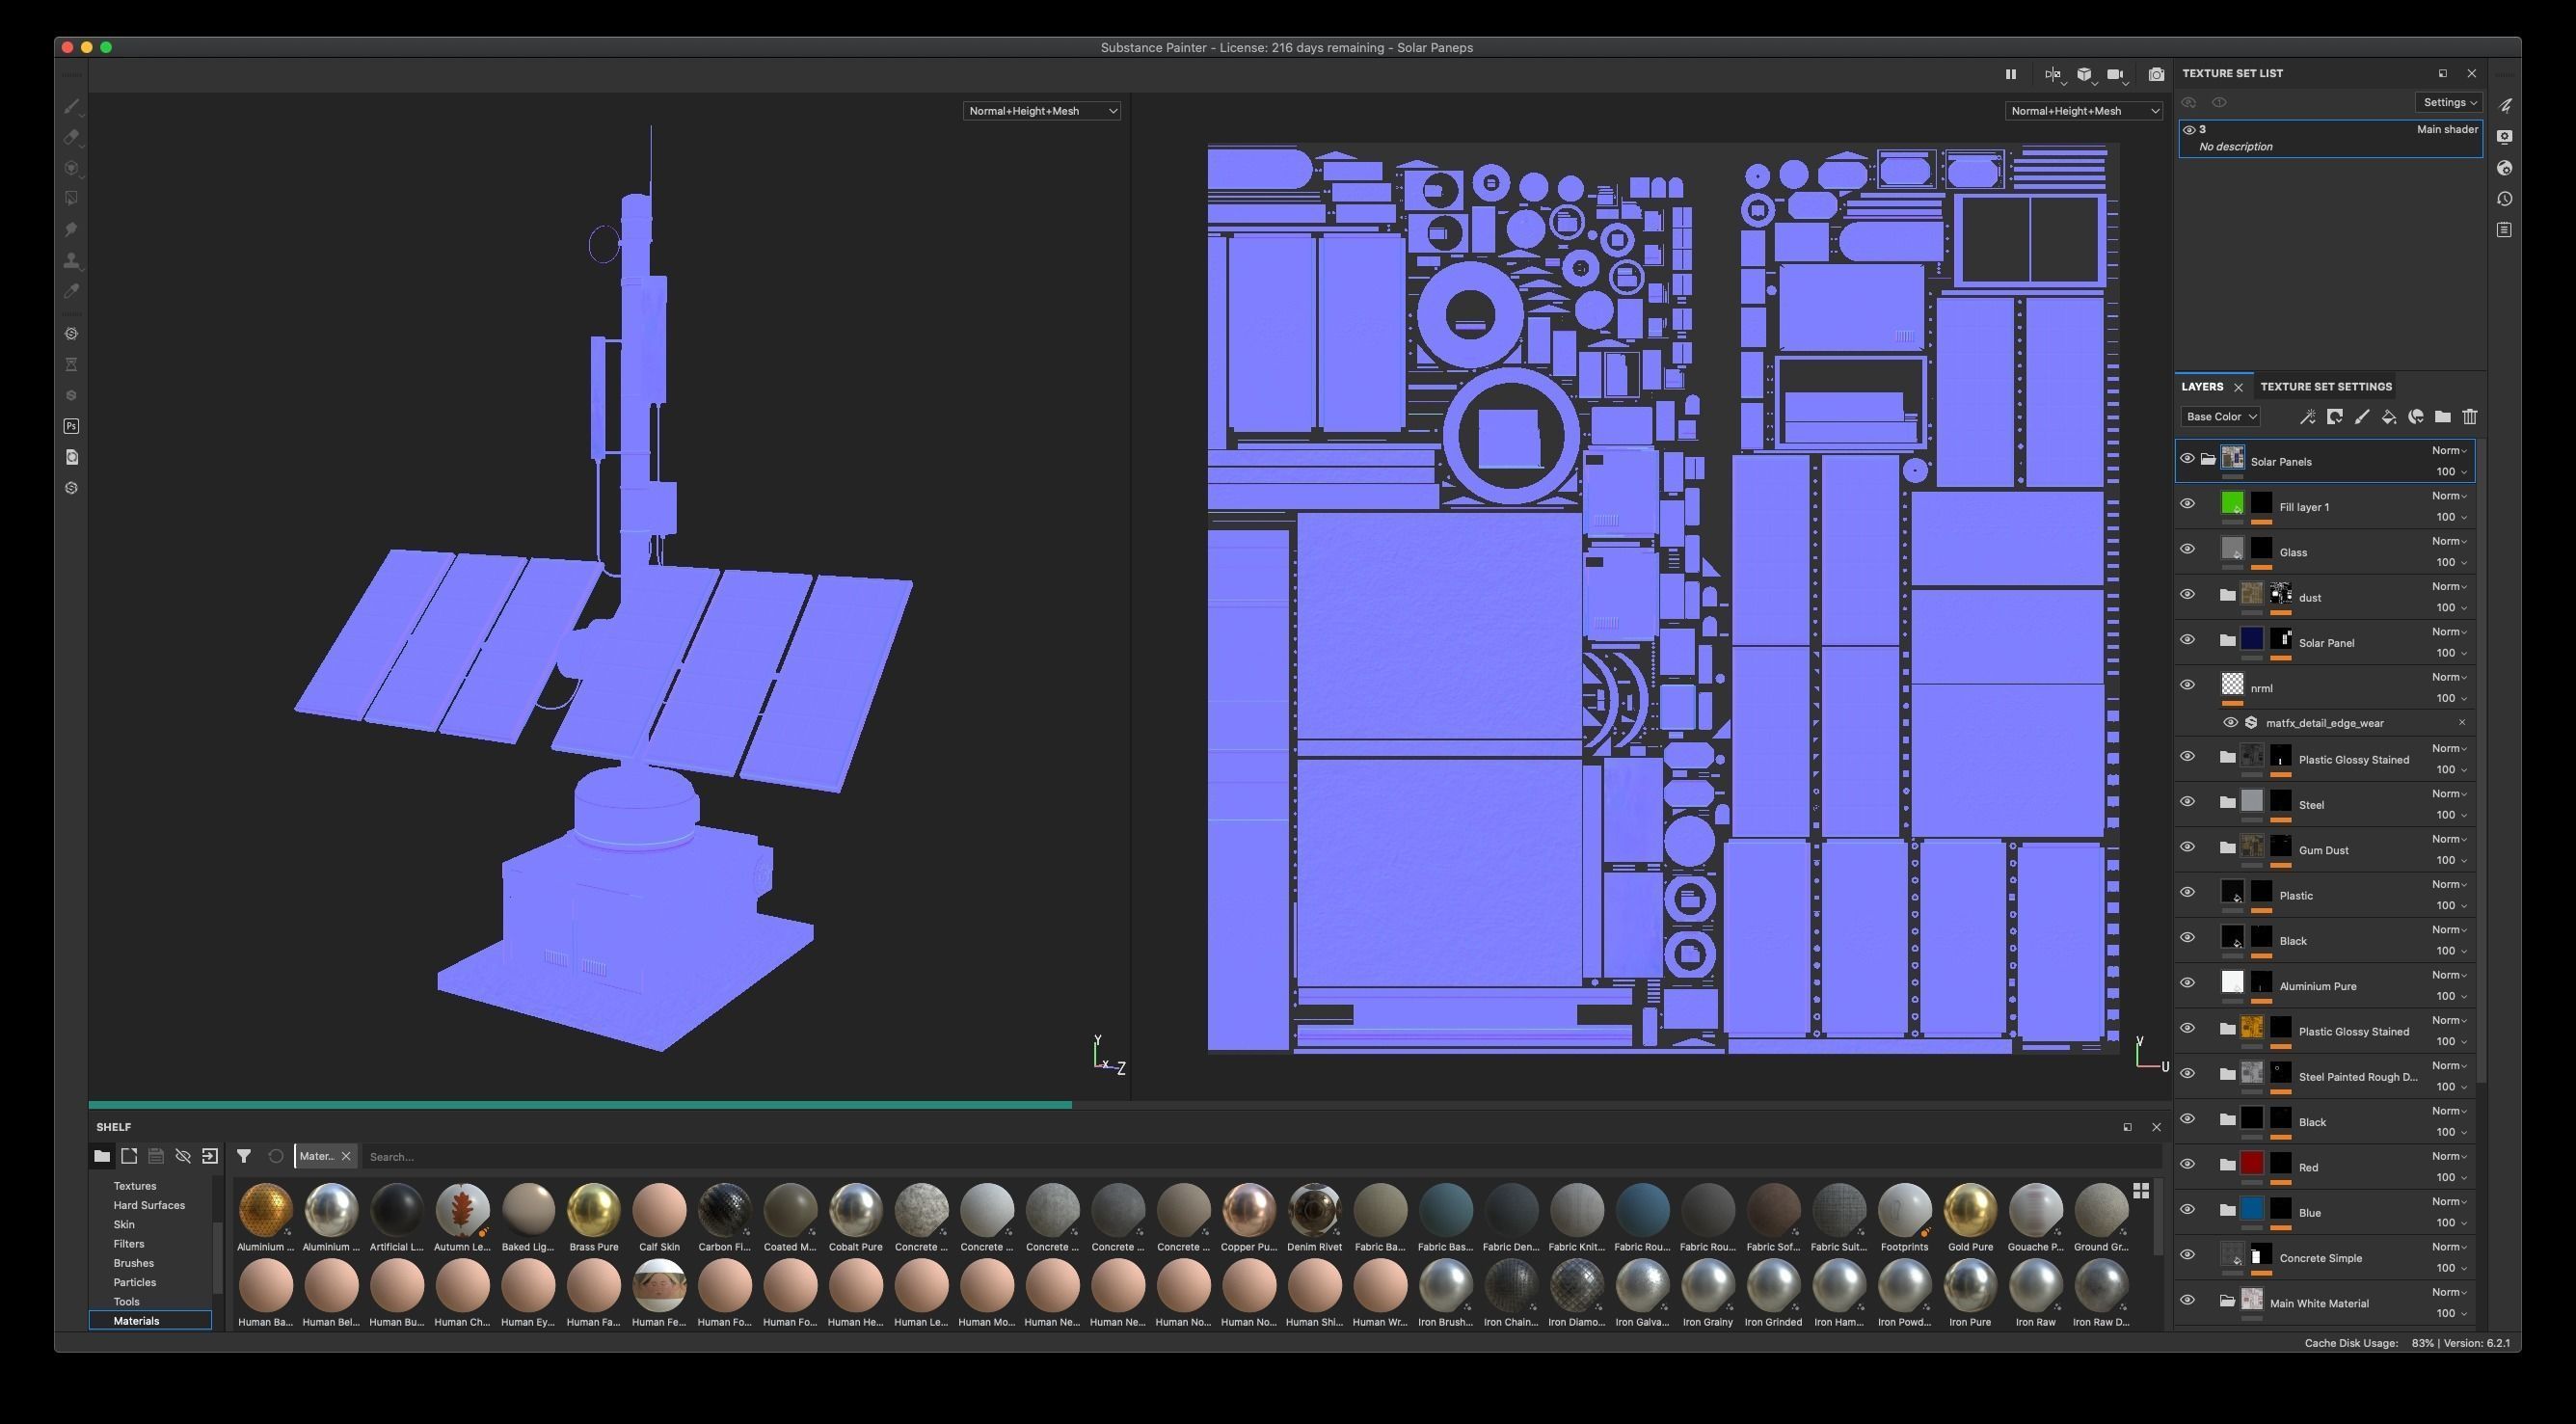Hide the Fill layer 1 layer
Image resolution: width=2576 pixels, height=1424 pixels.
[2187, 504]
